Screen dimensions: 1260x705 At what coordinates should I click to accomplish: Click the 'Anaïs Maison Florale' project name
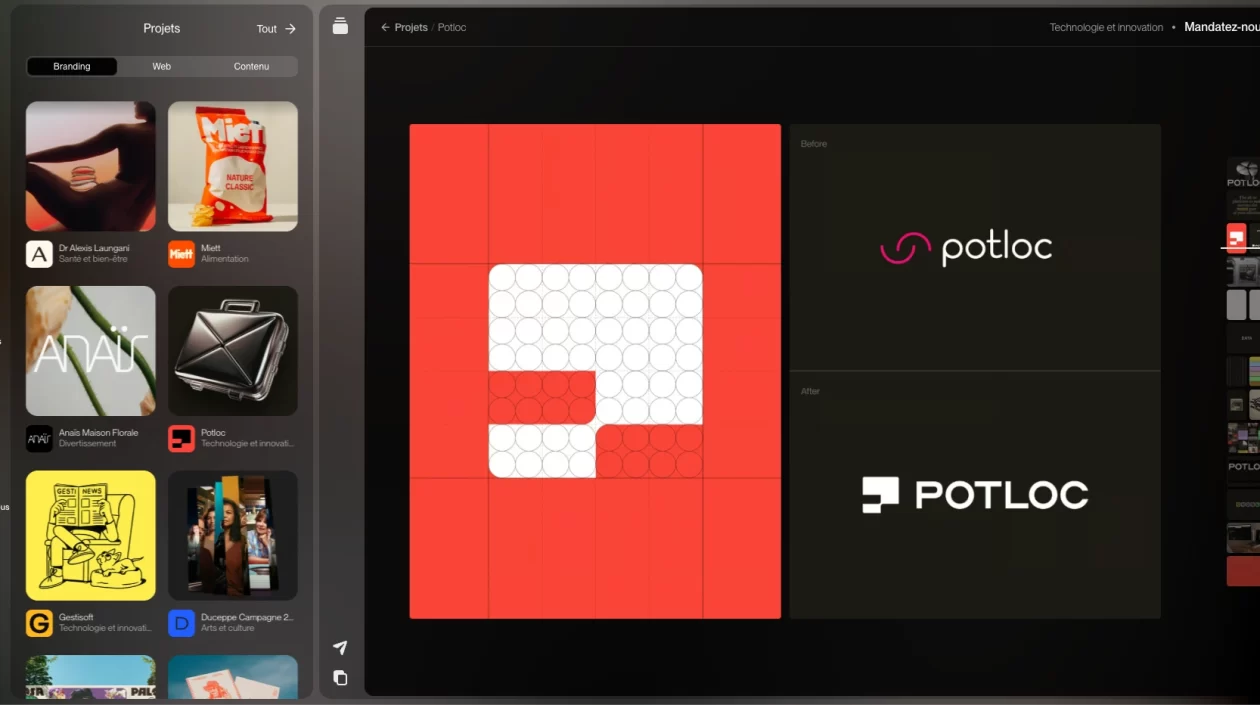99,433
